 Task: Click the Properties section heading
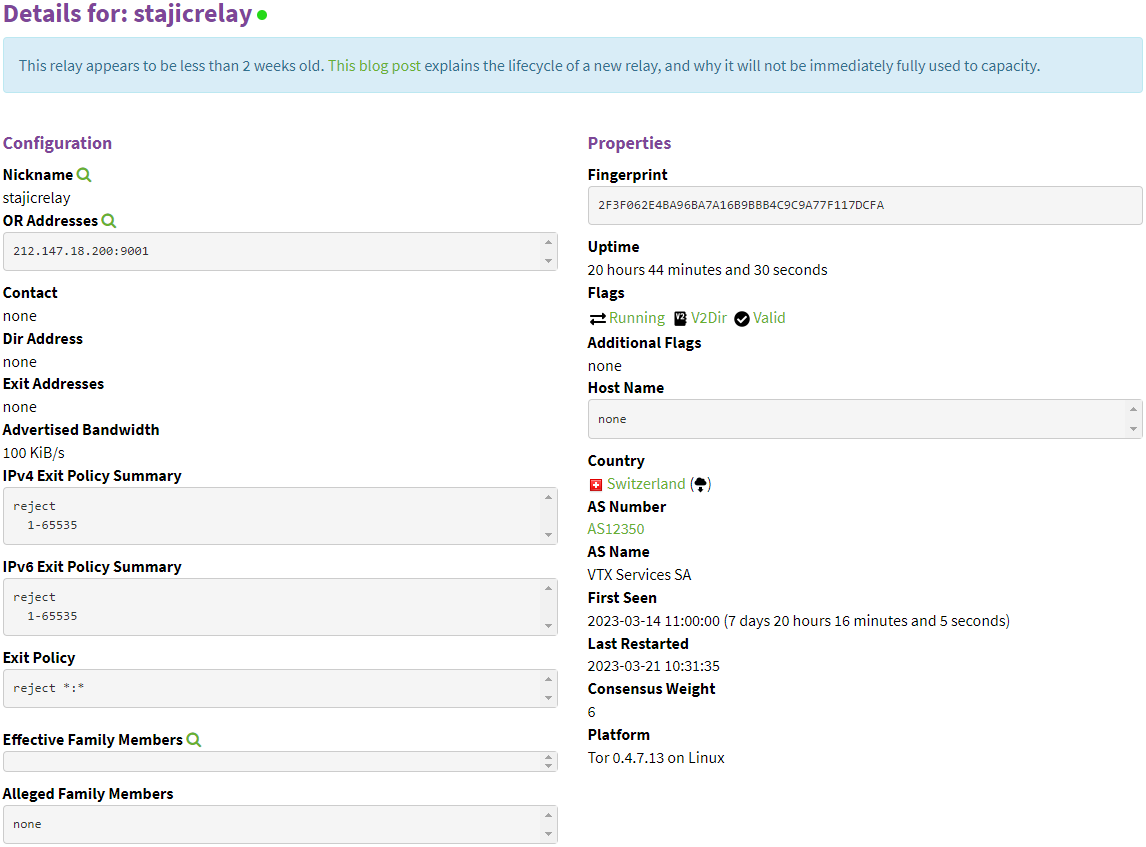629,143
